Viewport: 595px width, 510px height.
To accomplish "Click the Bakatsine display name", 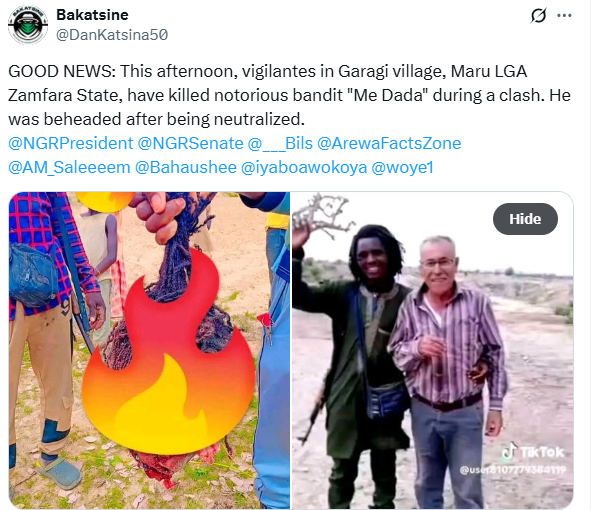I will [x=92, y=15].
